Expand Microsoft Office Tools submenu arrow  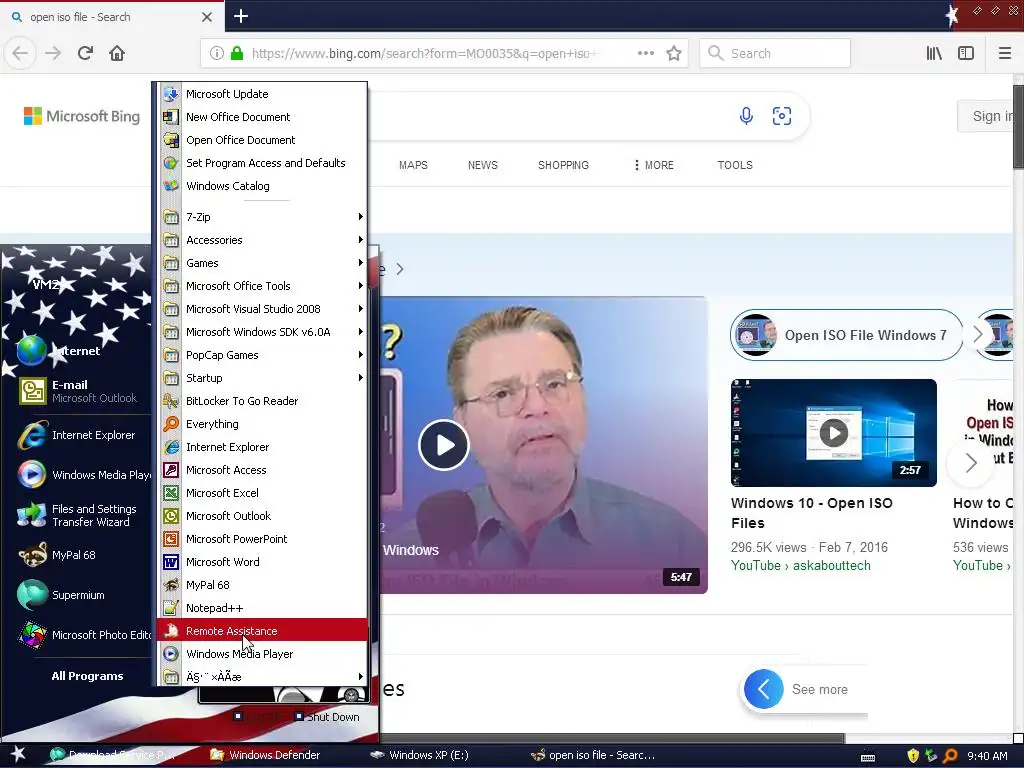360,285
